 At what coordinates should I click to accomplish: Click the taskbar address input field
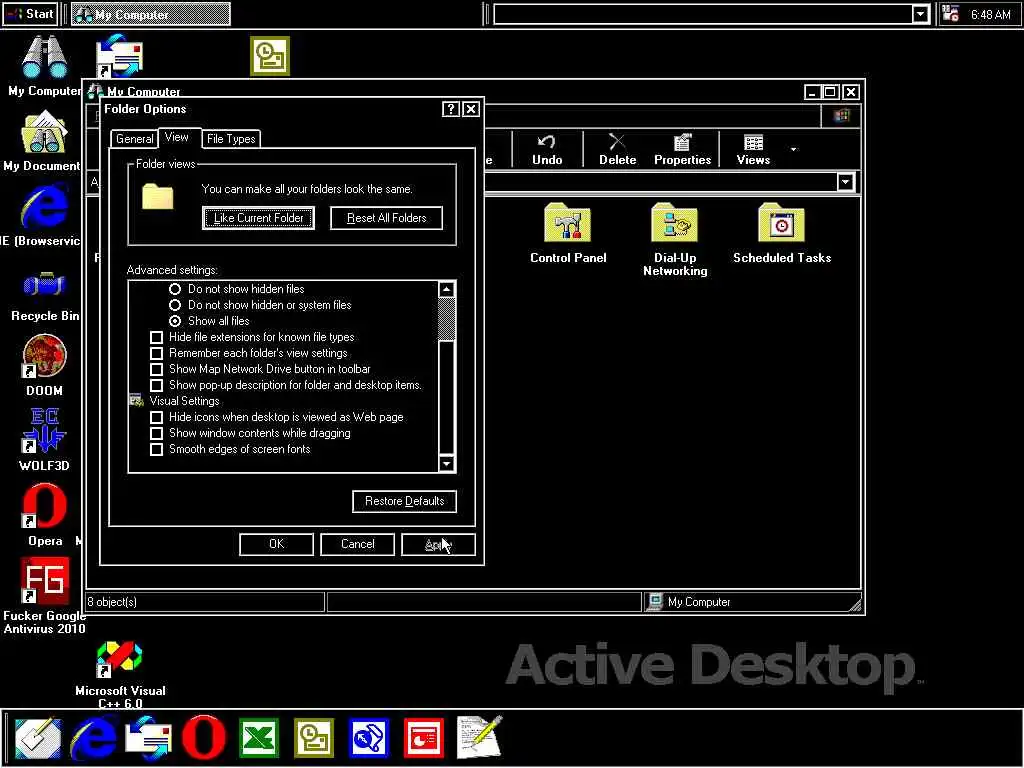tap(703, 14)
